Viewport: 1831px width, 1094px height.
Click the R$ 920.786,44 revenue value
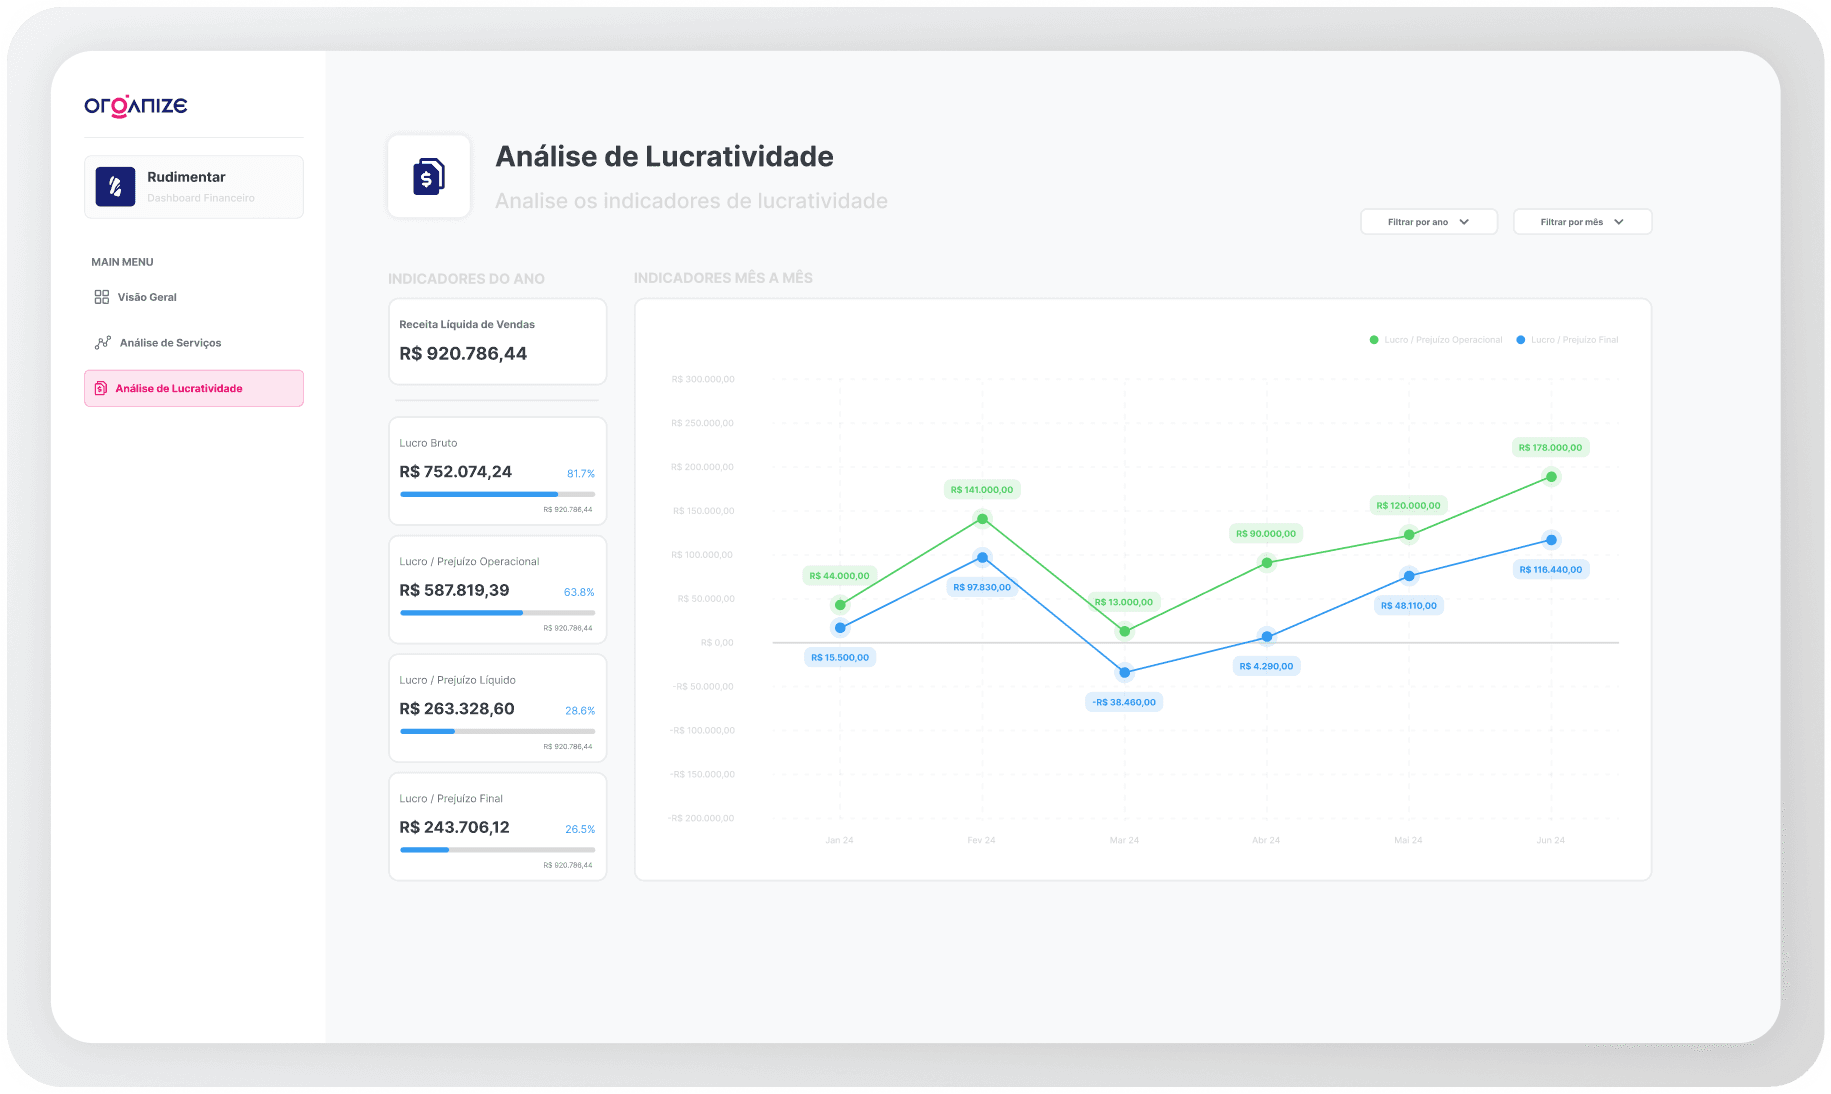pos(463,354)
